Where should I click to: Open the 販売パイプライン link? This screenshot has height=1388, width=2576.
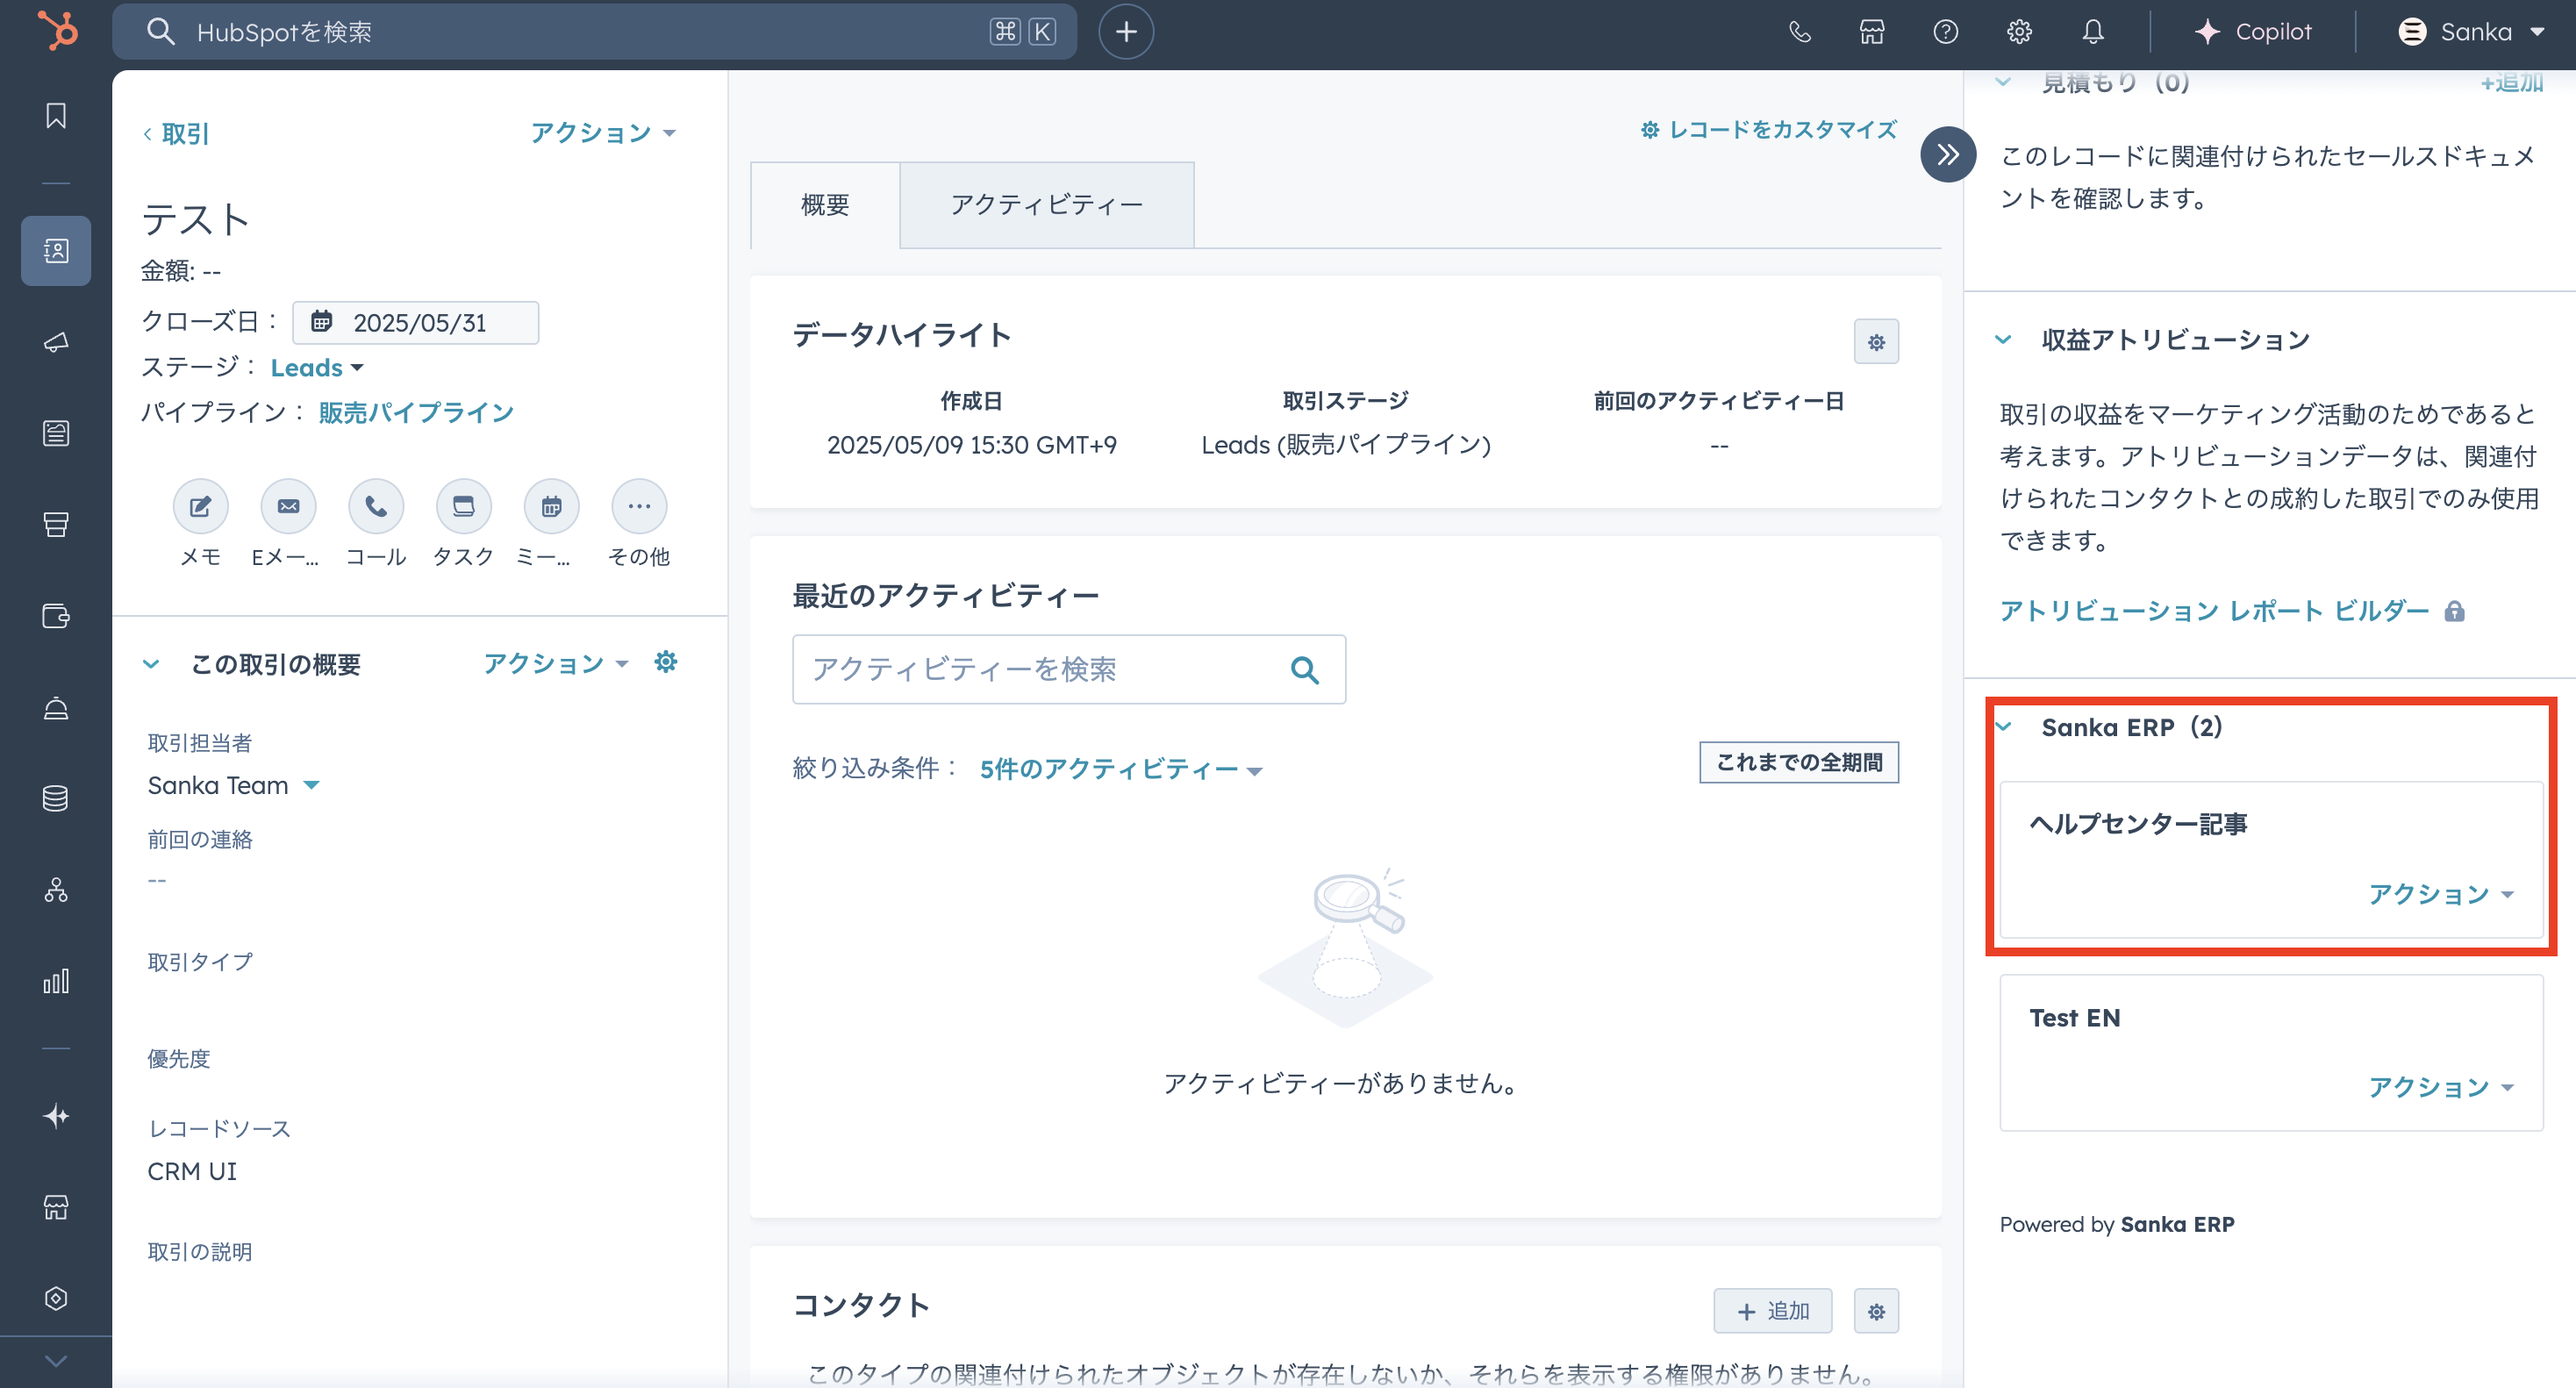point(416,412)
